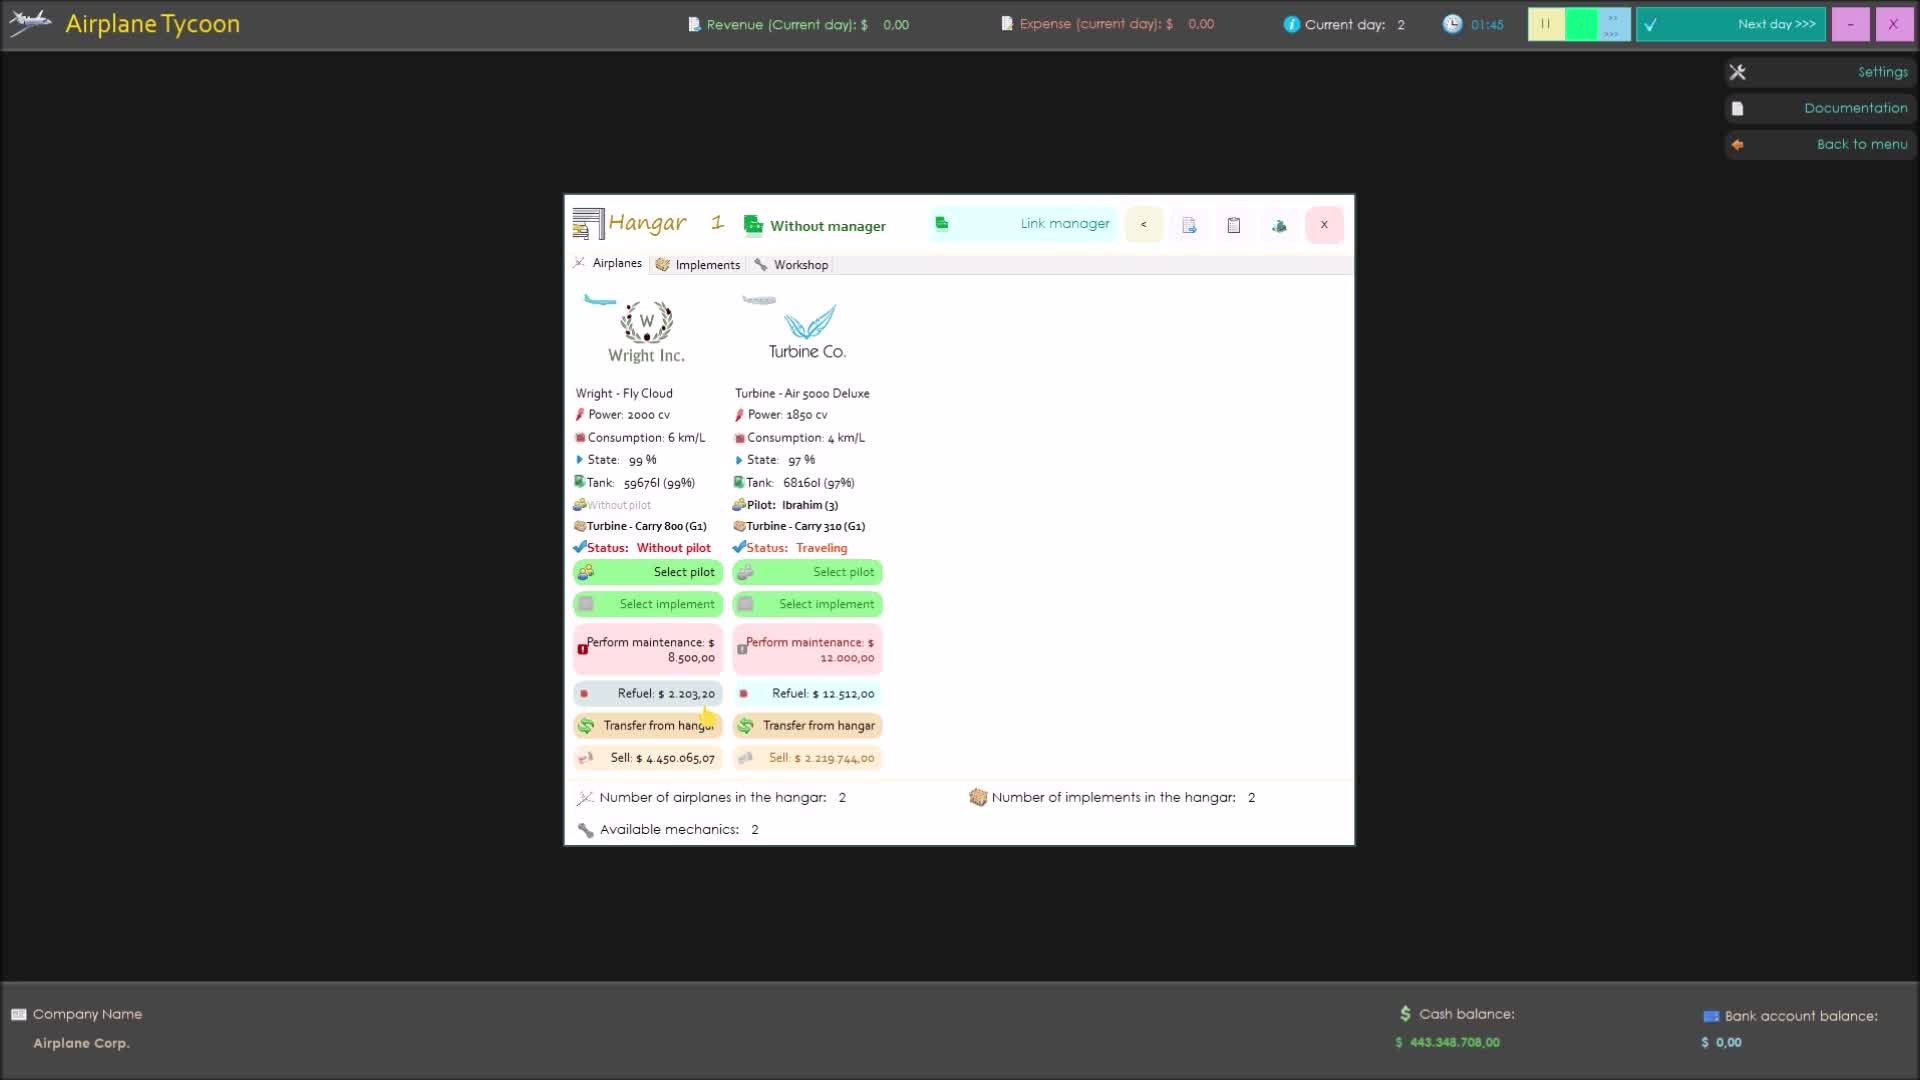
Task: Switch to the Implements tab
Action: (x=698, y=265)
